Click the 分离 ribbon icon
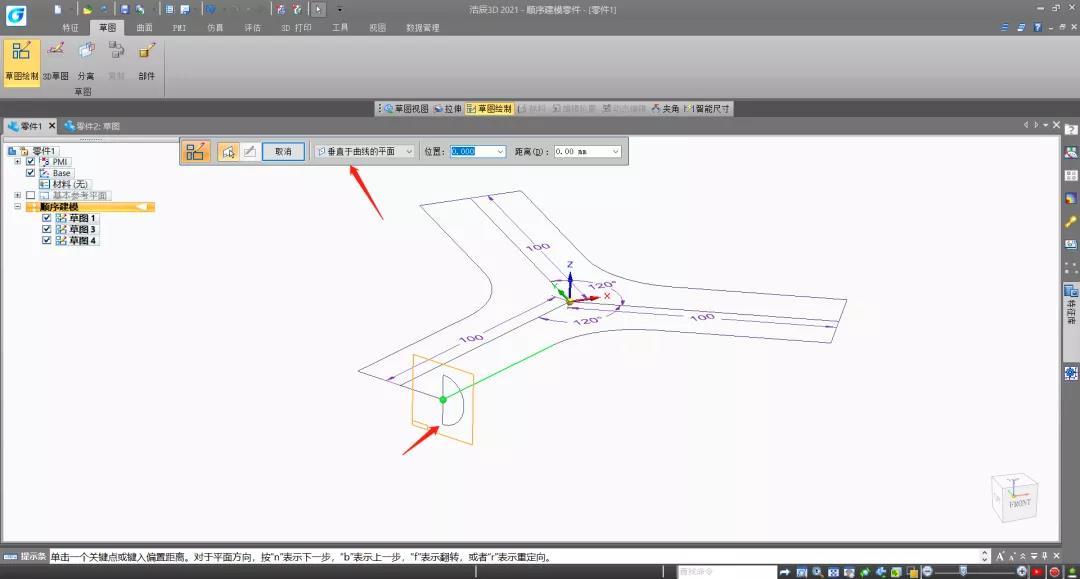This screenshot has width=1080, height=579. 86,61
